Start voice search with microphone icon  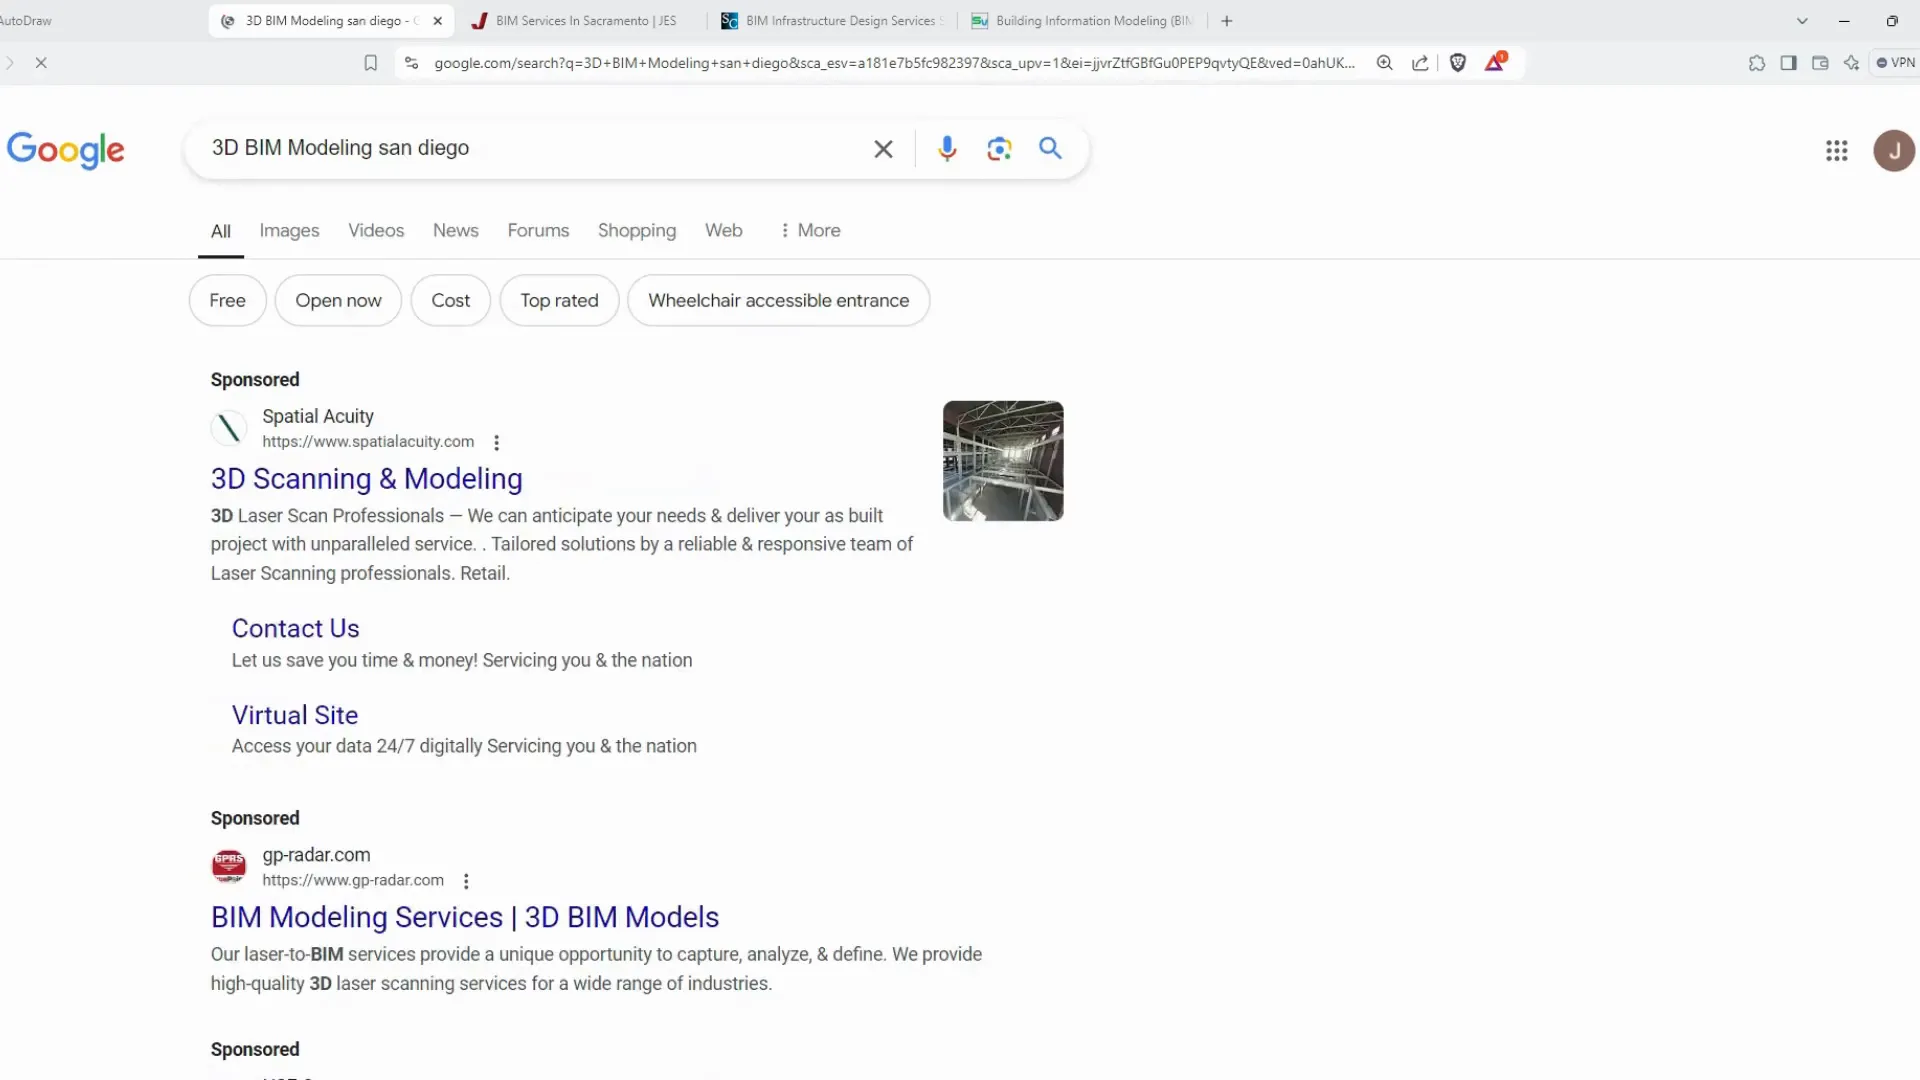(x=947, y=149)
